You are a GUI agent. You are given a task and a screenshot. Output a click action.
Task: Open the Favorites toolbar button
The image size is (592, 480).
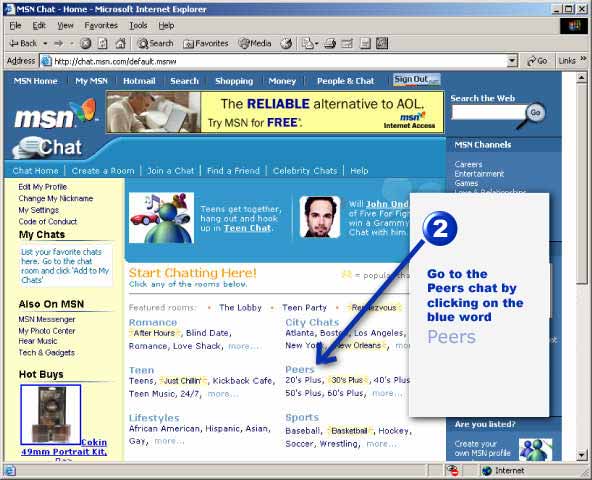pyautogui.click(x=206, y=43)
